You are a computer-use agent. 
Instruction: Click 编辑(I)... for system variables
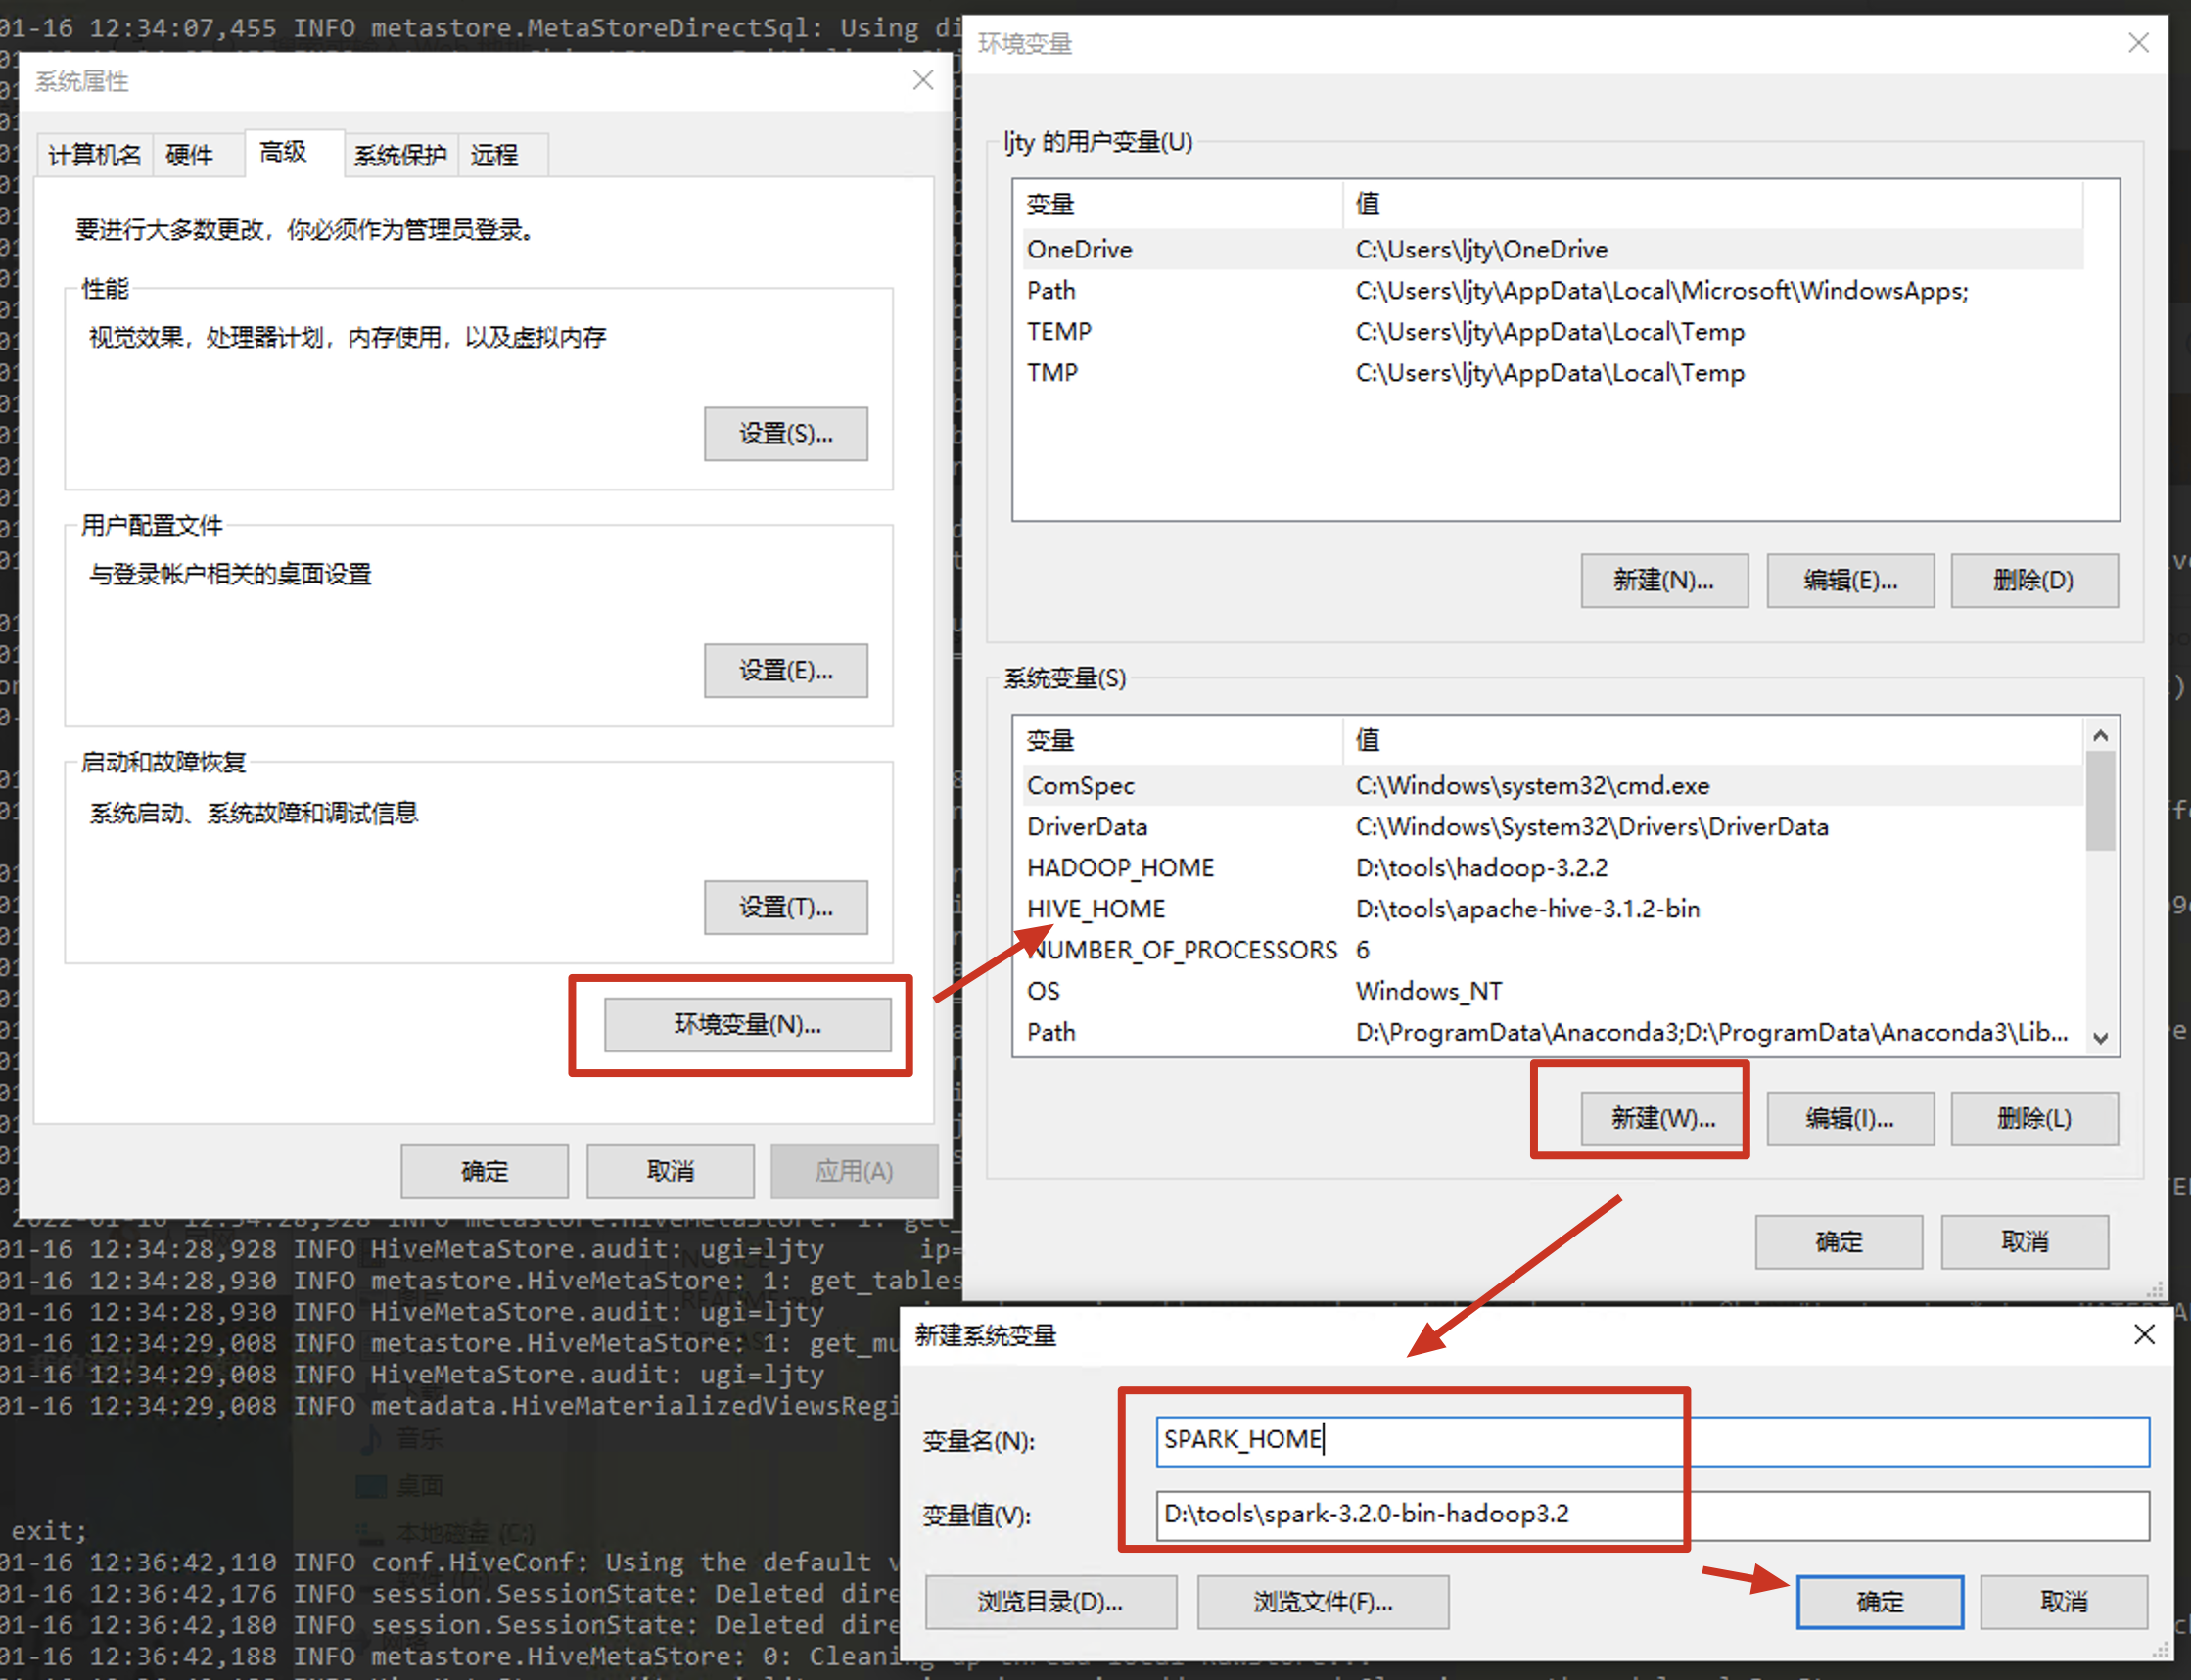1851,1119
